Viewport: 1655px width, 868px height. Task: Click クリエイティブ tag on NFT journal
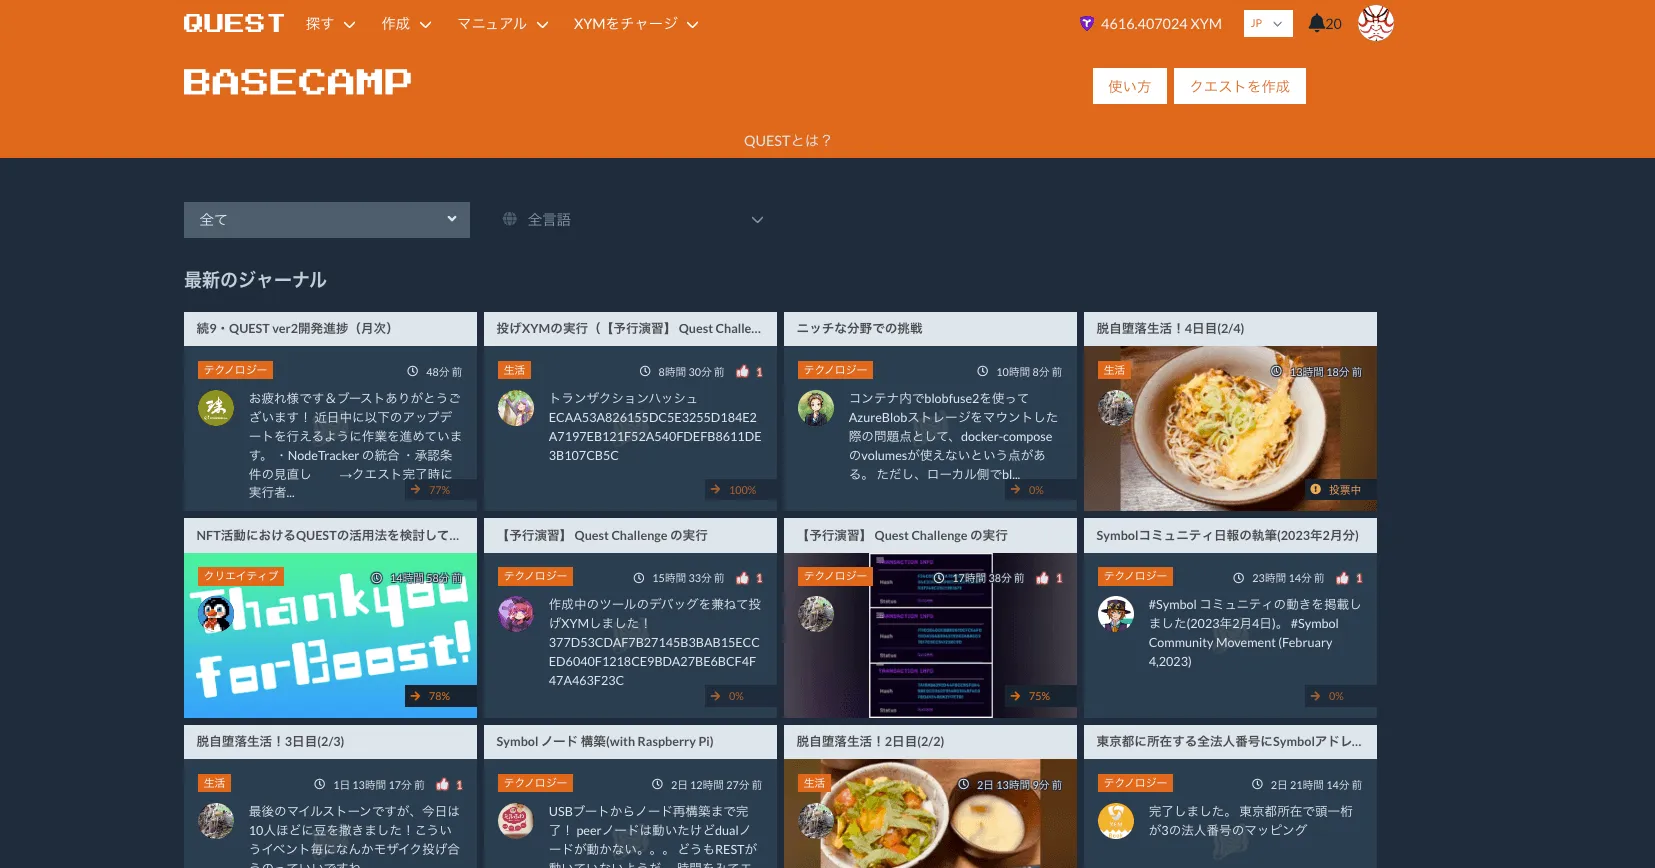coord(241,576)
